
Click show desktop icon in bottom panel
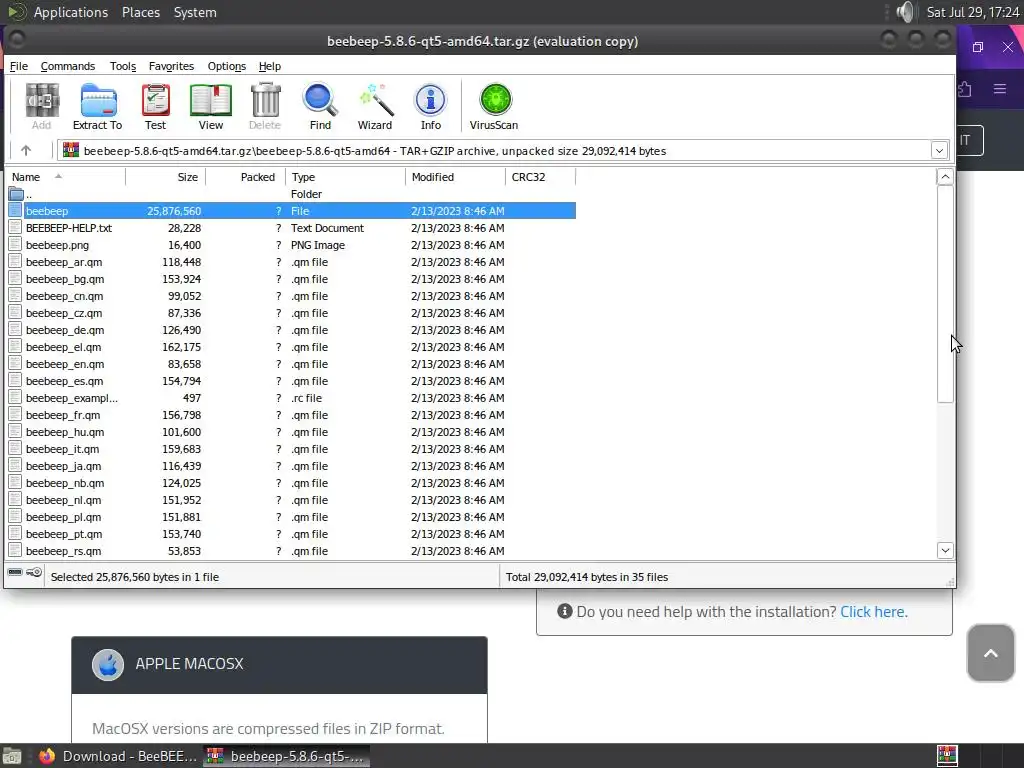tap(12, 756)
